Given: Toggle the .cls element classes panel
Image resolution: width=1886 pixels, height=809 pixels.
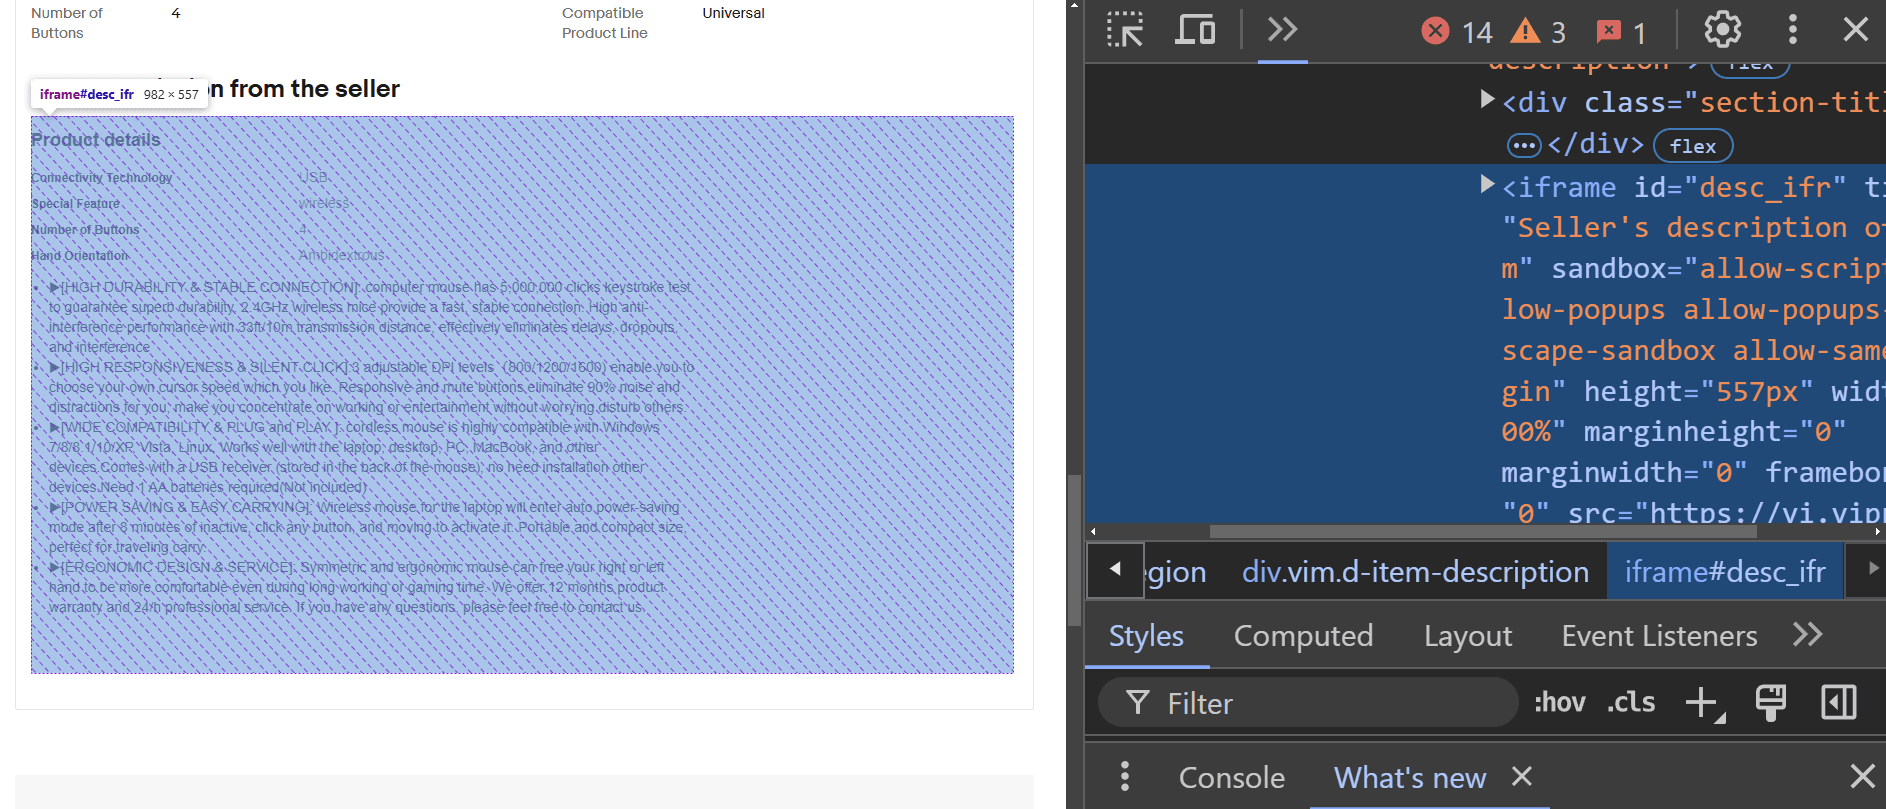Looking at the screenshot, I should [x=1631, y=703].
